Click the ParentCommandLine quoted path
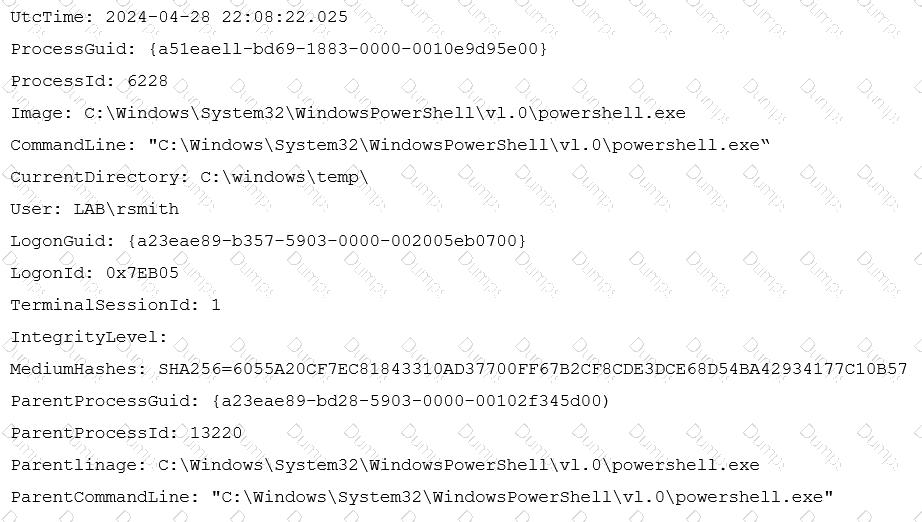This screenshot has height=522, width=922. [522, 497]
